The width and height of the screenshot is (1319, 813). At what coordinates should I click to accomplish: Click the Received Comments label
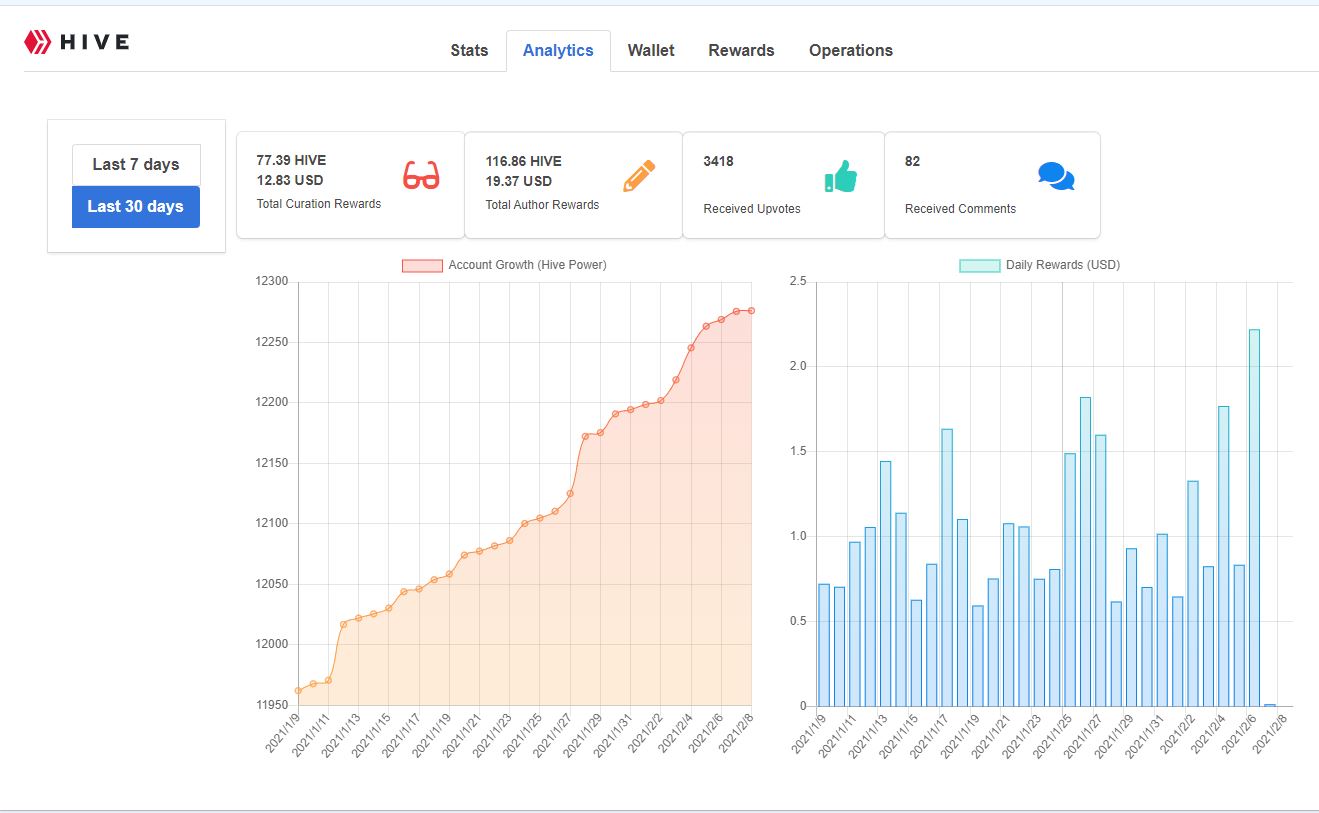click(x=960, y=209)
